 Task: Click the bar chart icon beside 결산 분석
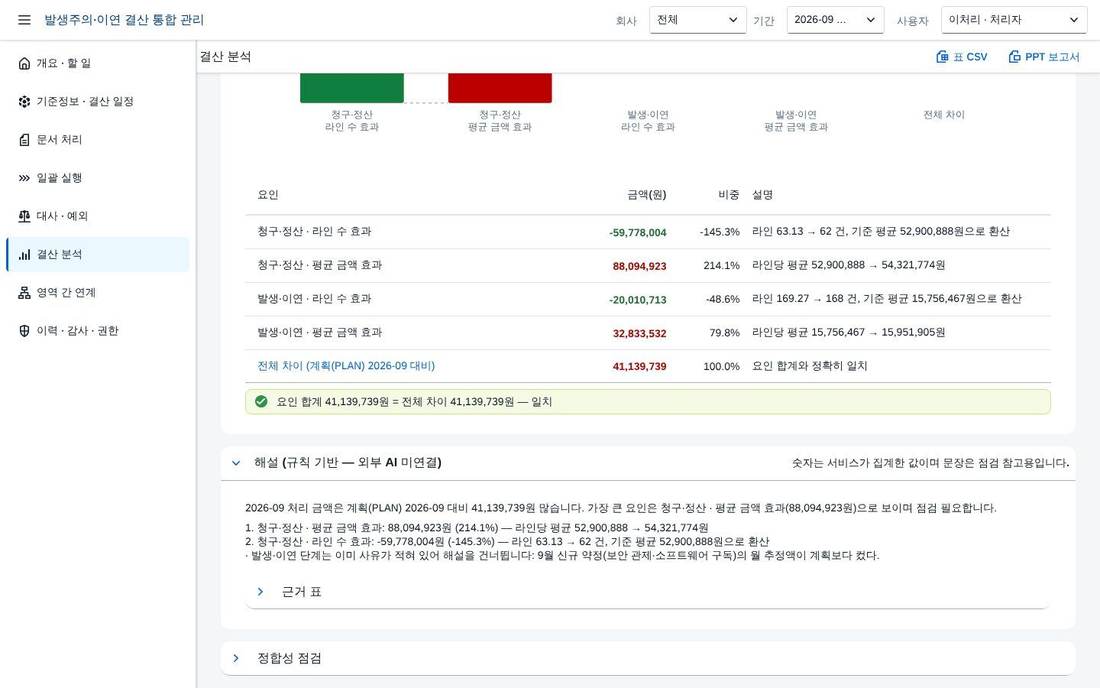[x=25, y=255]
